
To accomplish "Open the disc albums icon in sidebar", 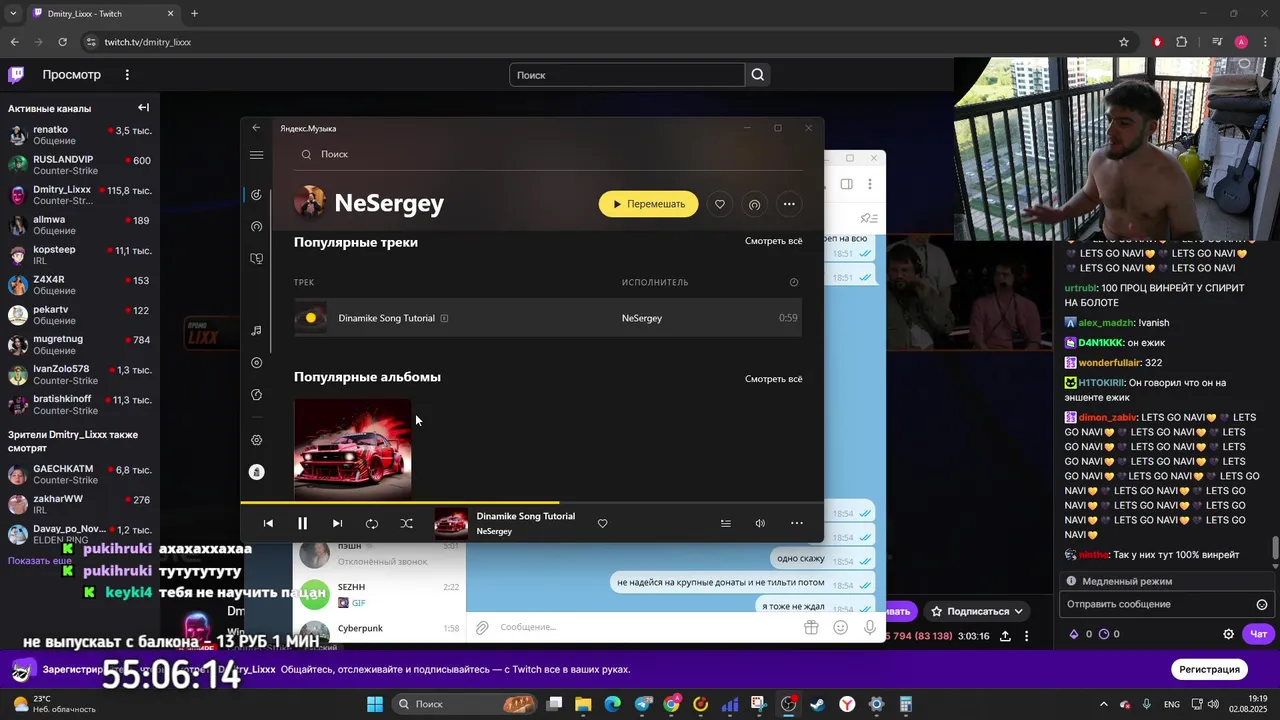I will (x=256, y=363).
